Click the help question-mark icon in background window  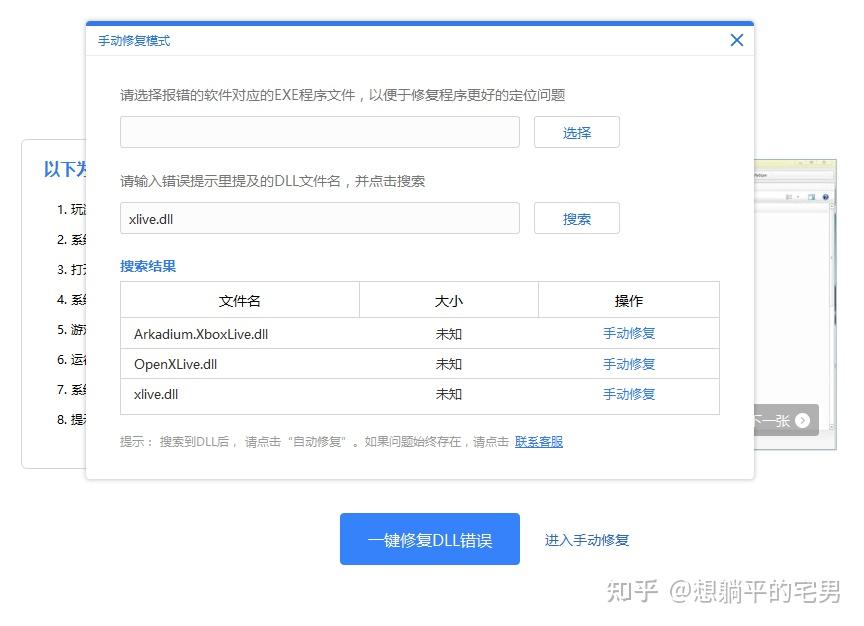point(826,197)
